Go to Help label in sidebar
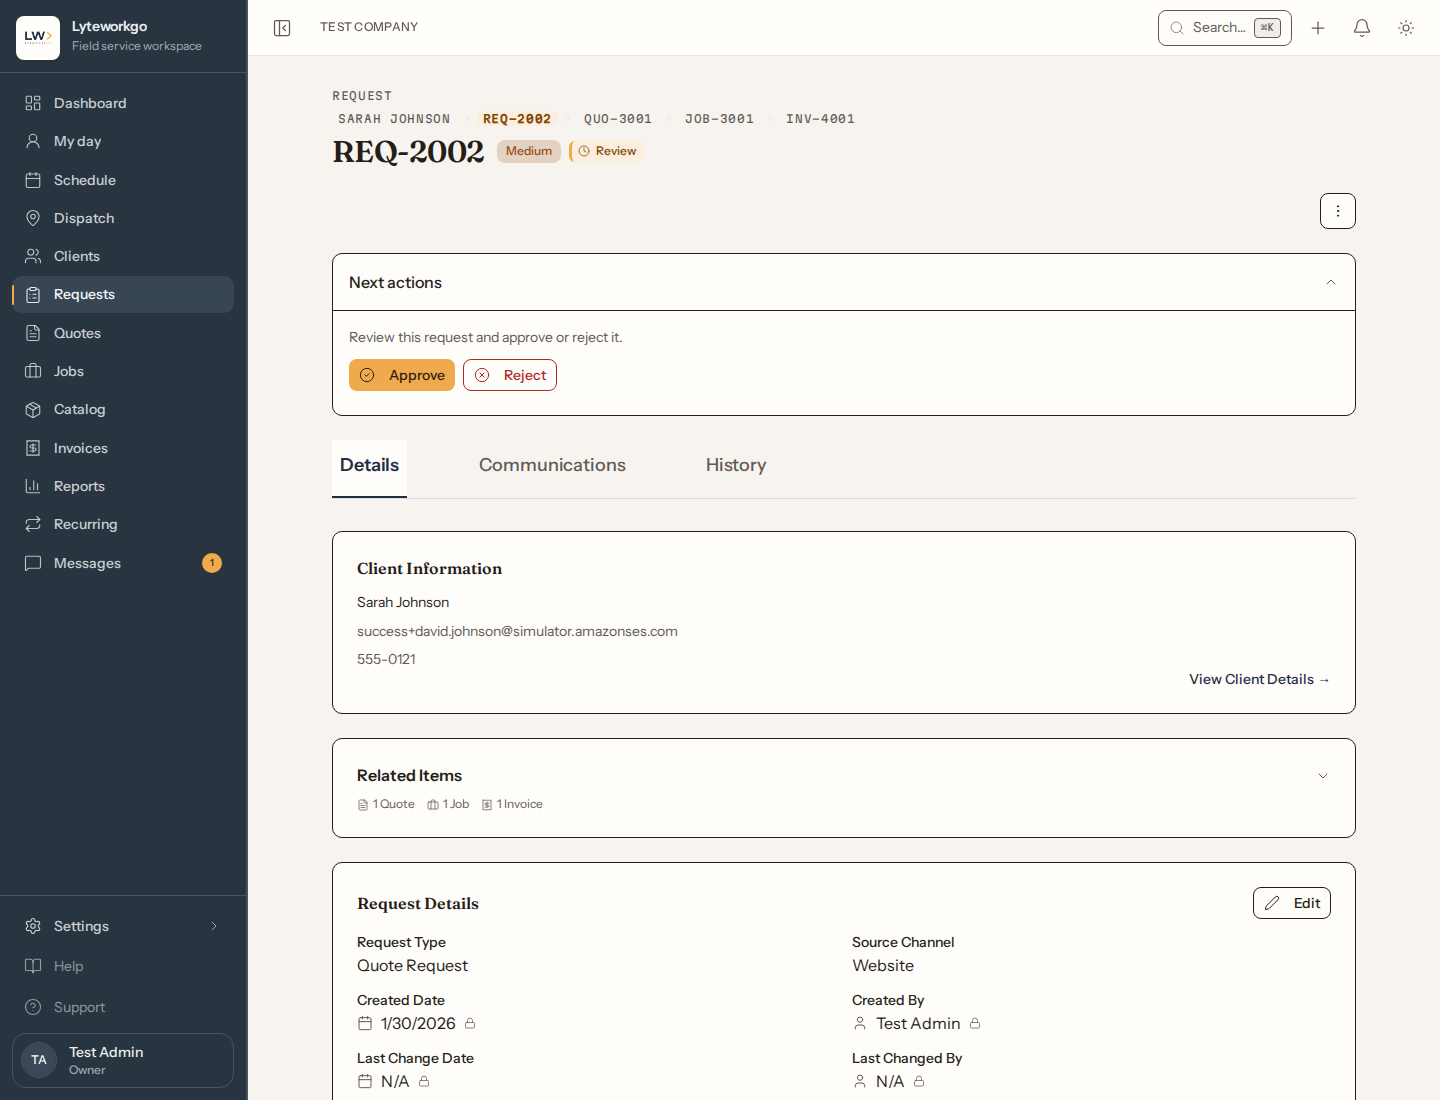The image size is (1440, 1100). (68, 966)
